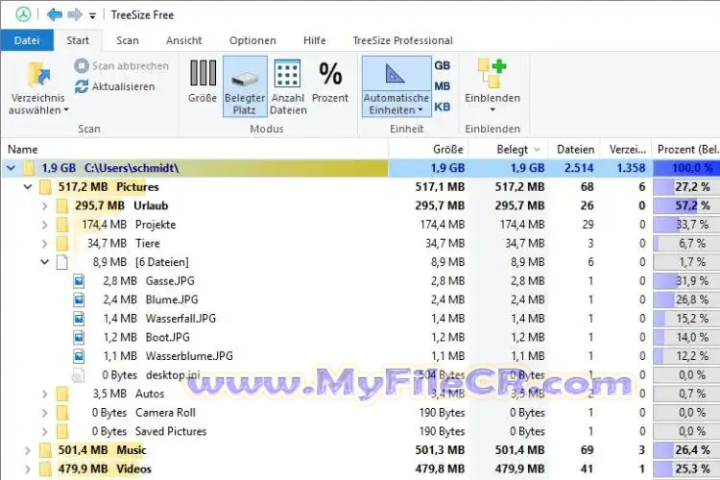Set unit to MB

442,86
